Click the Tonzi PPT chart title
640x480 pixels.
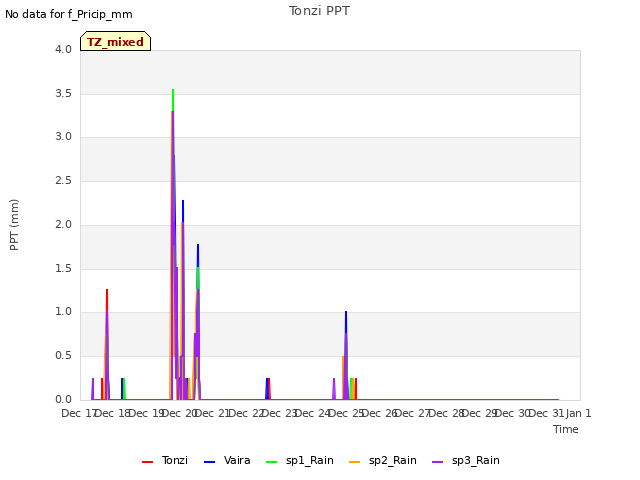pyautogui.click(x=319, y=11)
